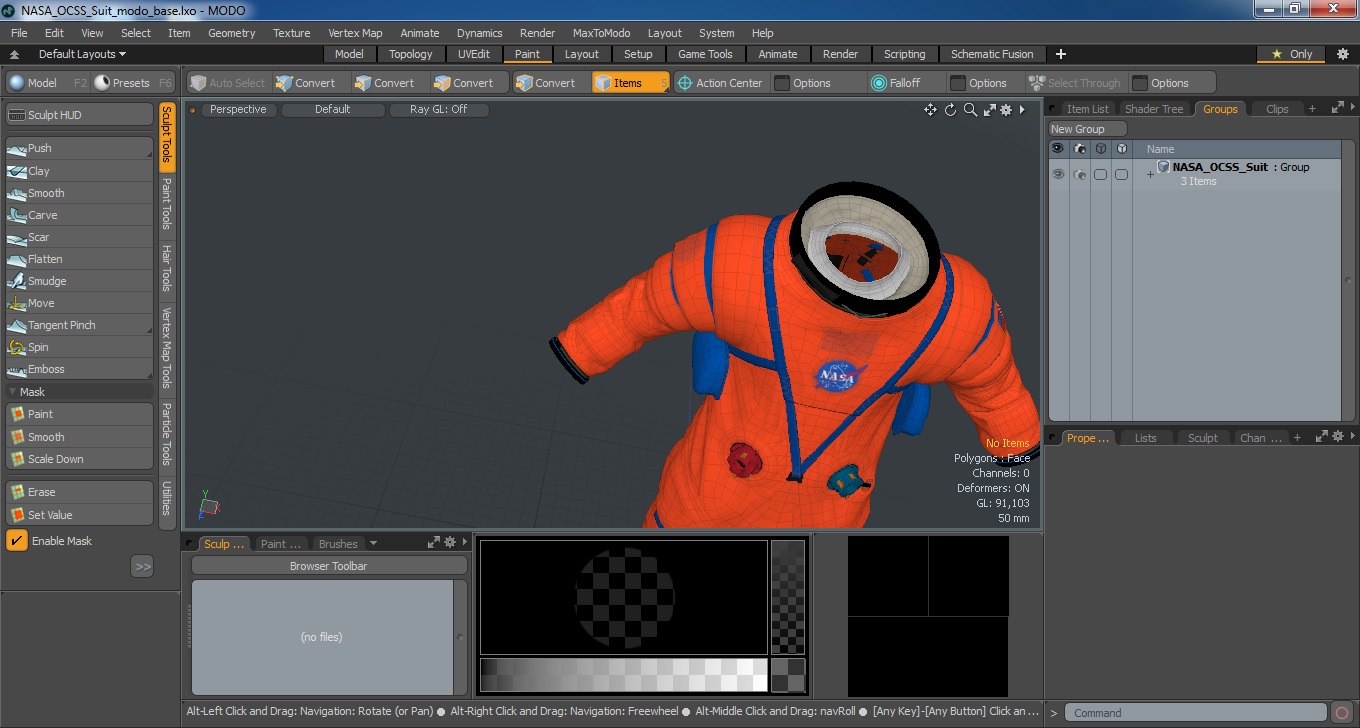Select the mask Erase tool

point(80,492)
